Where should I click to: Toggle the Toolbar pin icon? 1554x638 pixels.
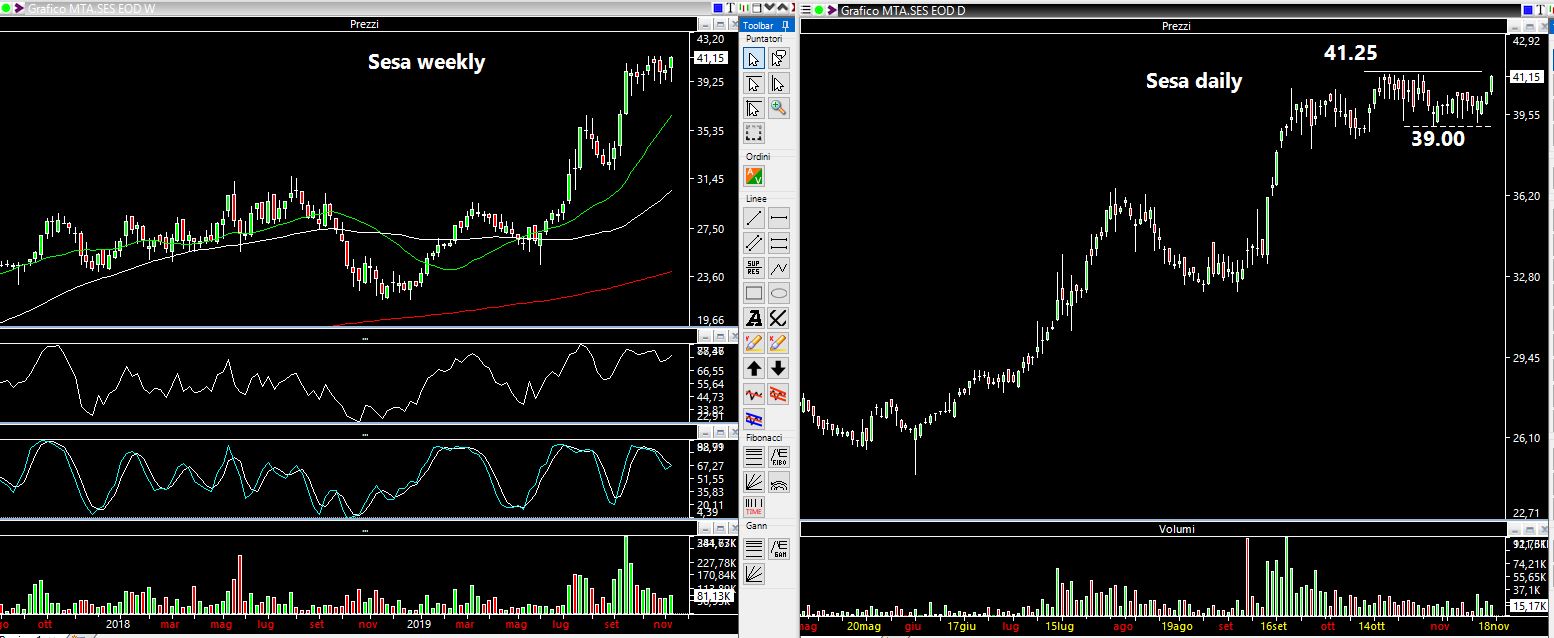(787, 25)
